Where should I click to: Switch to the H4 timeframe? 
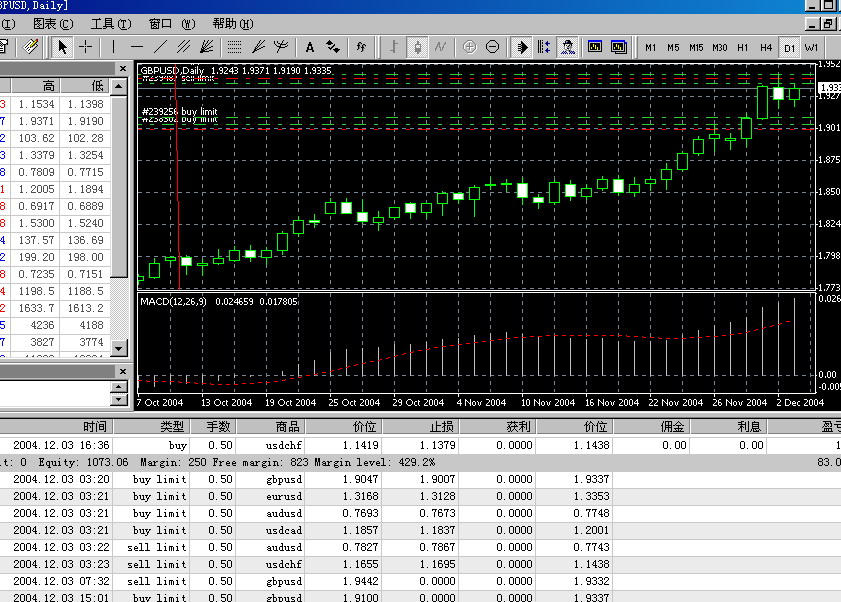[x=766, y=47]
